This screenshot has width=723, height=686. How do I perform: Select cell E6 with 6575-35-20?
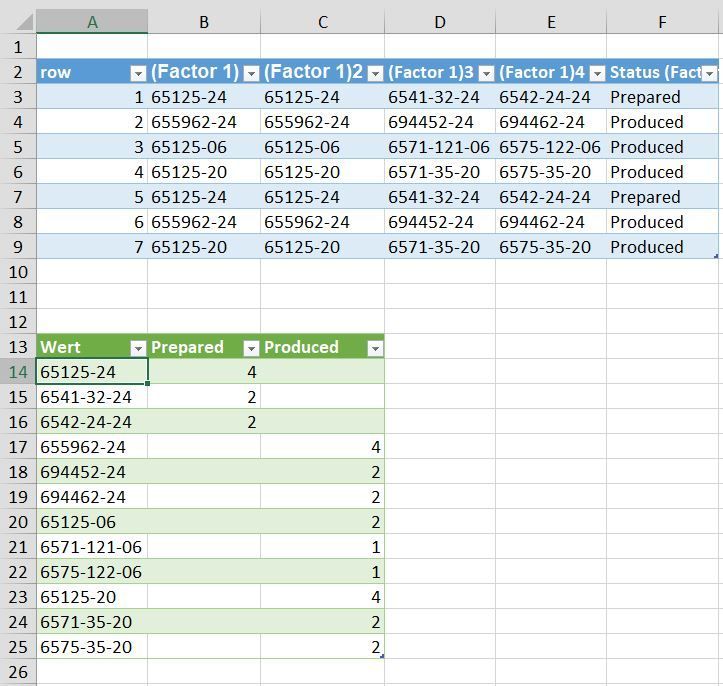[x=551, y=172]
